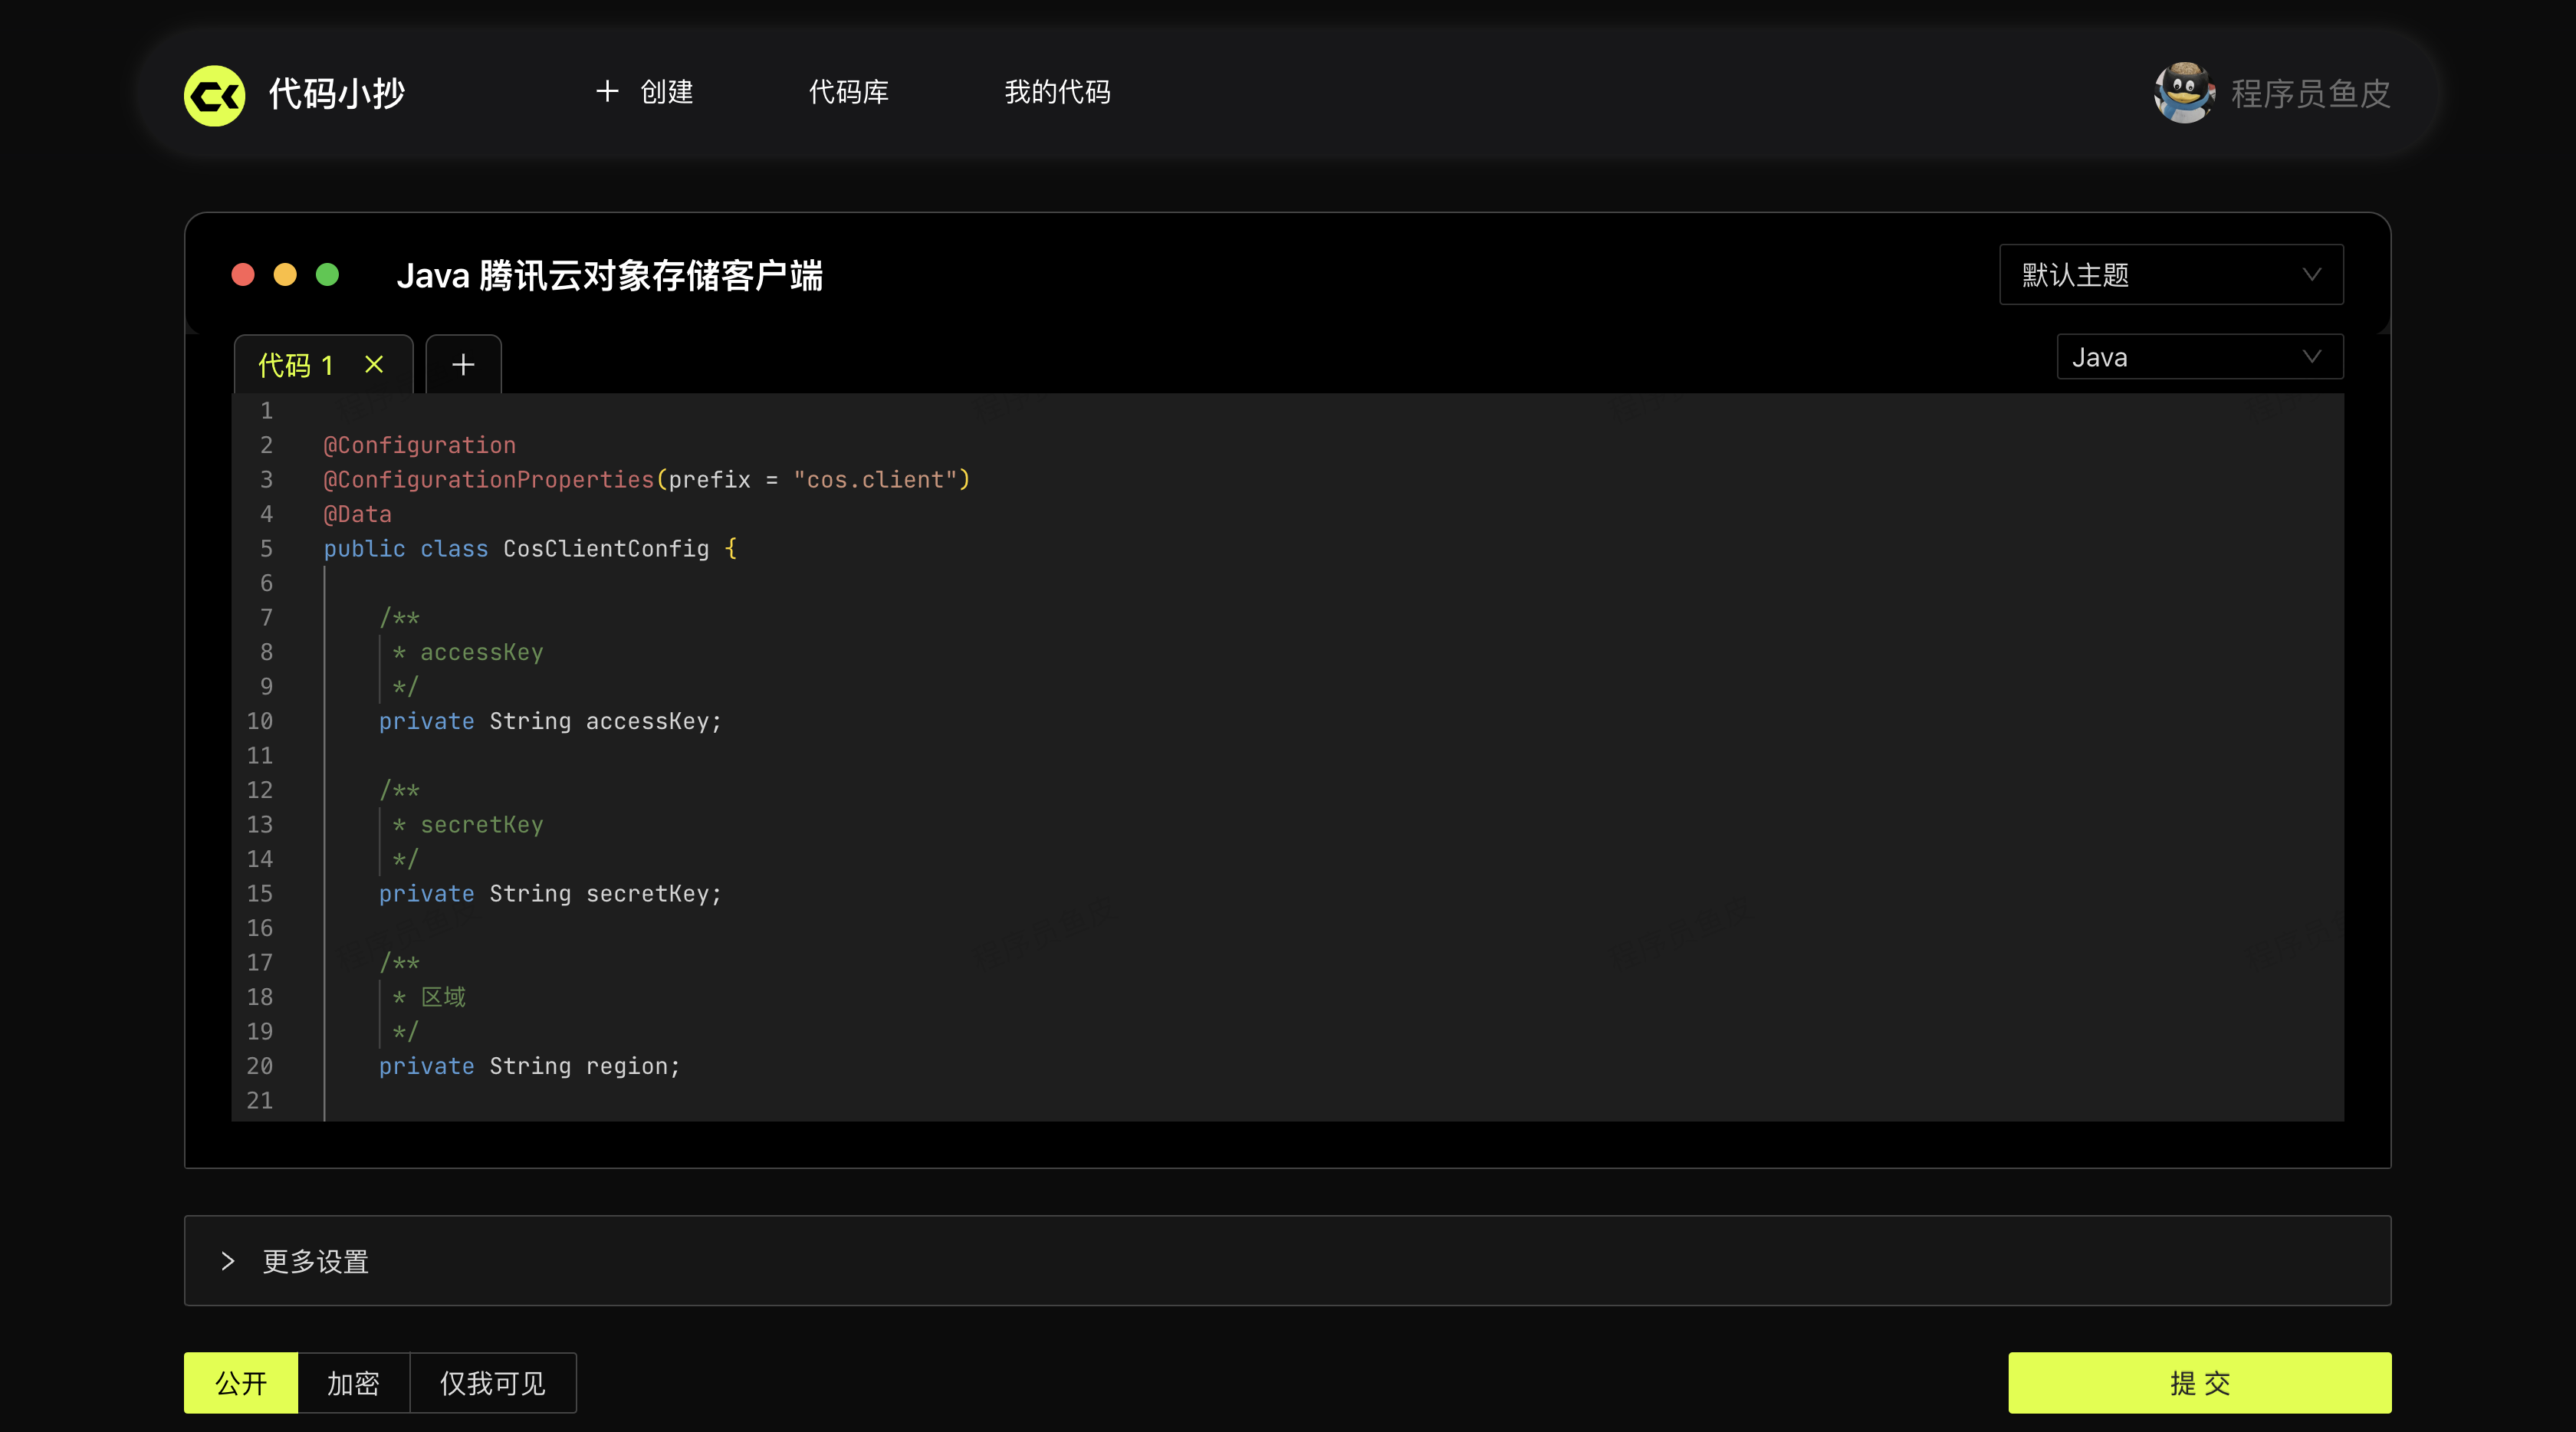Click the 程序员鱼皮 username link
Image resolution: width=2576 pixels, height=1432 pixels.
pos(2310,94)
